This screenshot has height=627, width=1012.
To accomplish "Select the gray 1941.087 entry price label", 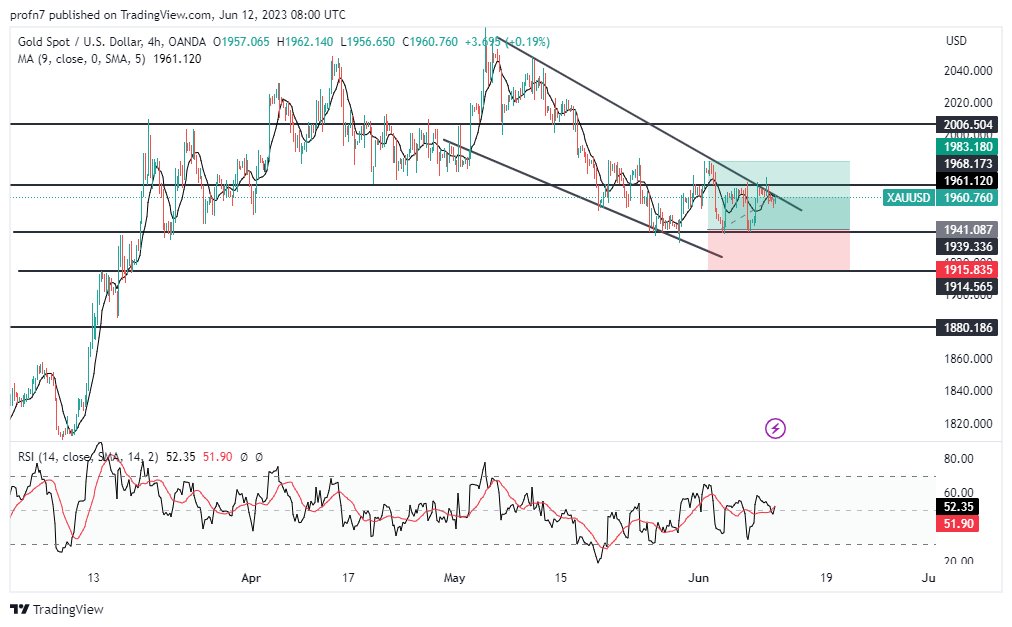I will click(x=967, y=229).
